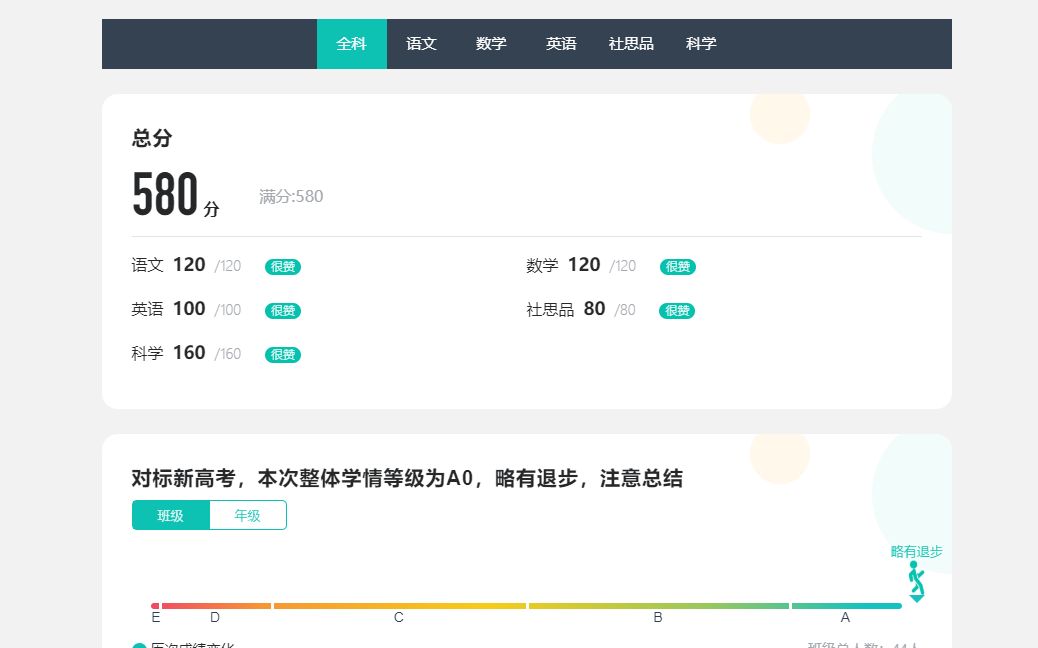Click the green B segment of level bar
Screen dimensions: 1038x648
tap(658, 606)
